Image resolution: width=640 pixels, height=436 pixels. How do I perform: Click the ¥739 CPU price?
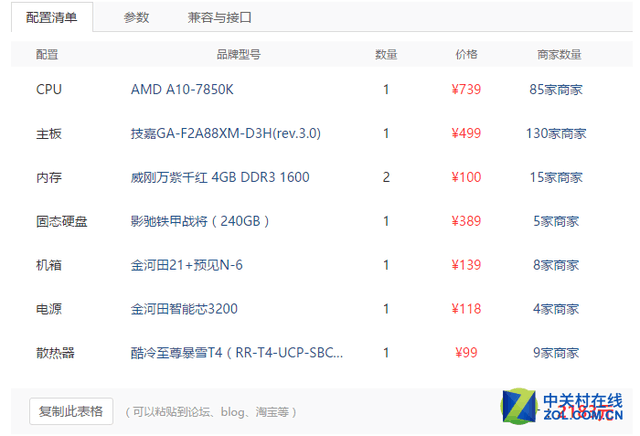pos(466,89)
